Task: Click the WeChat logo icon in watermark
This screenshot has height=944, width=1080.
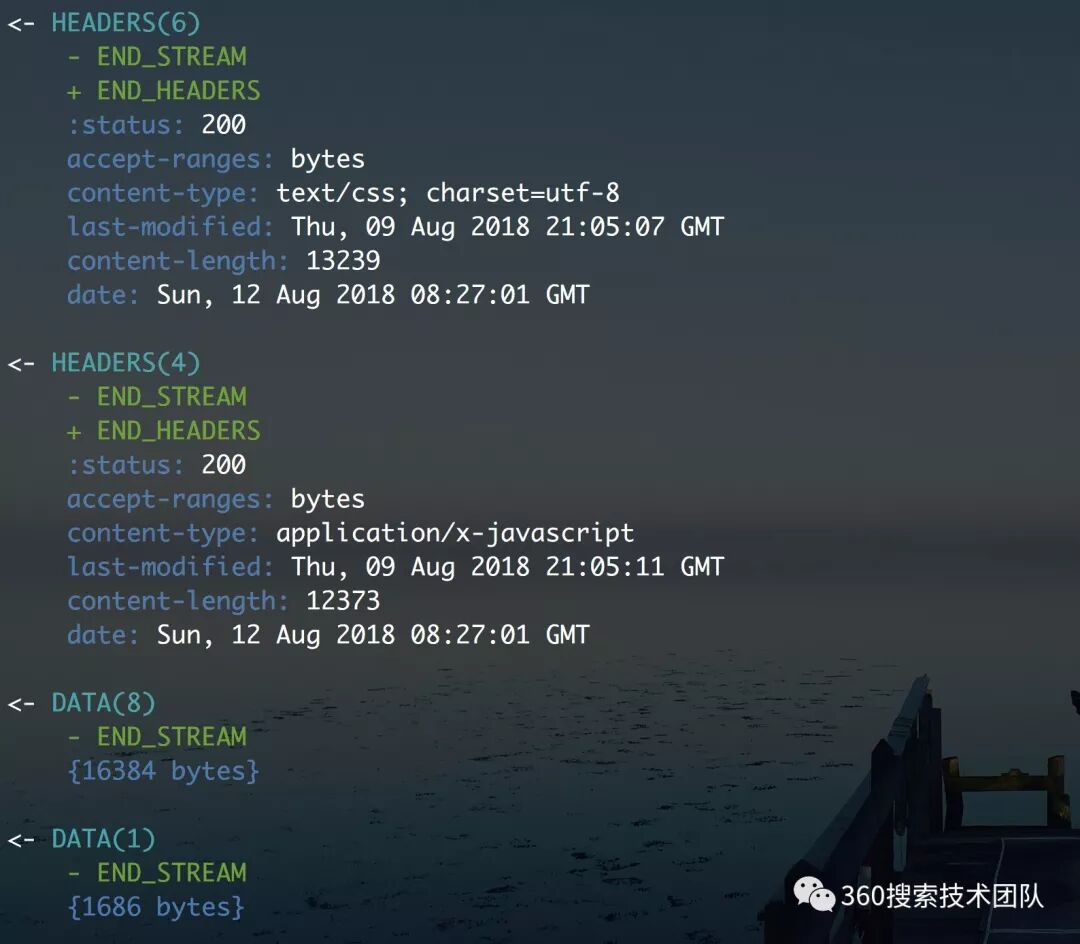Action: 814,894
